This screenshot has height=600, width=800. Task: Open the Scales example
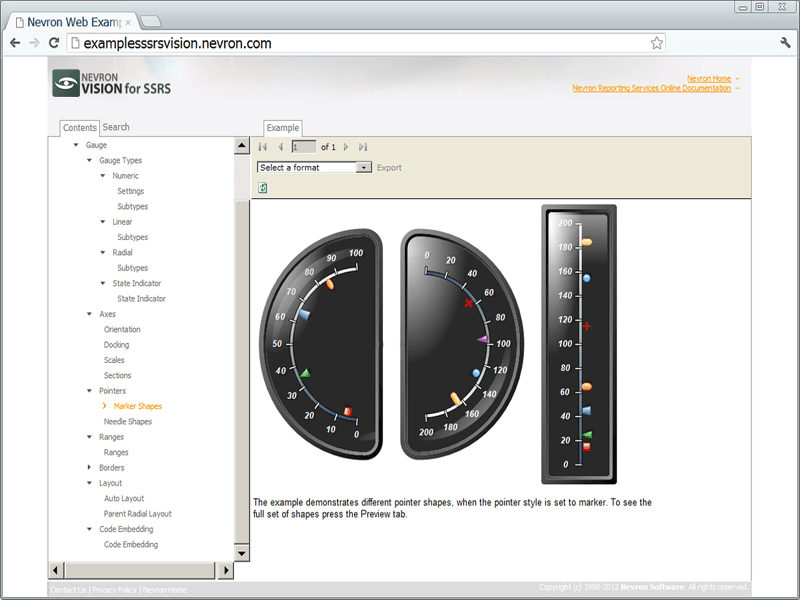[x=114, y=360]
